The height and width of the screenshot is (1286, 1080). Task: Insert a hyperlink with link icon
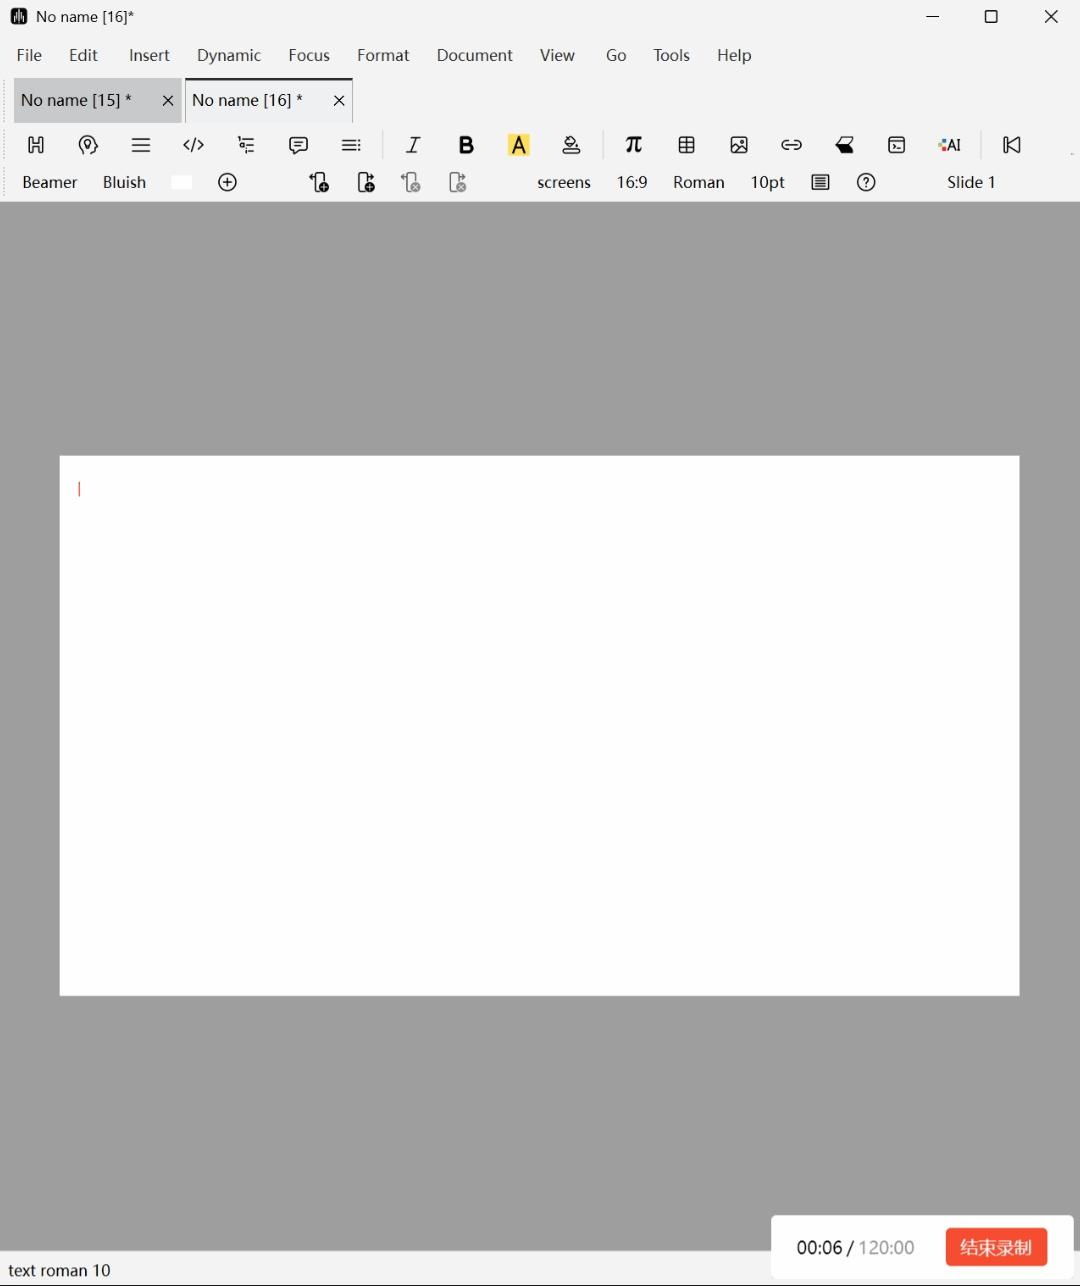[x=791, y=145]
